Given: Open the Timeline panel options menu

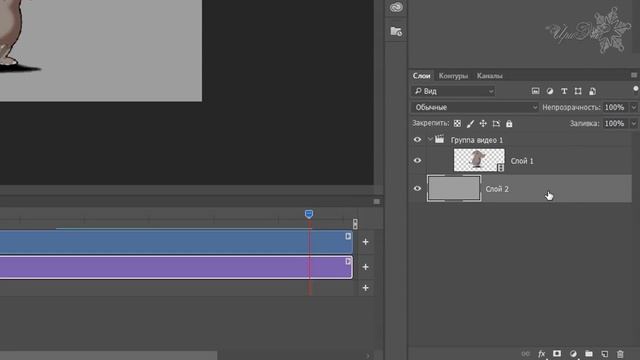Looking at the screenshot, I should [x=376, y=201].
